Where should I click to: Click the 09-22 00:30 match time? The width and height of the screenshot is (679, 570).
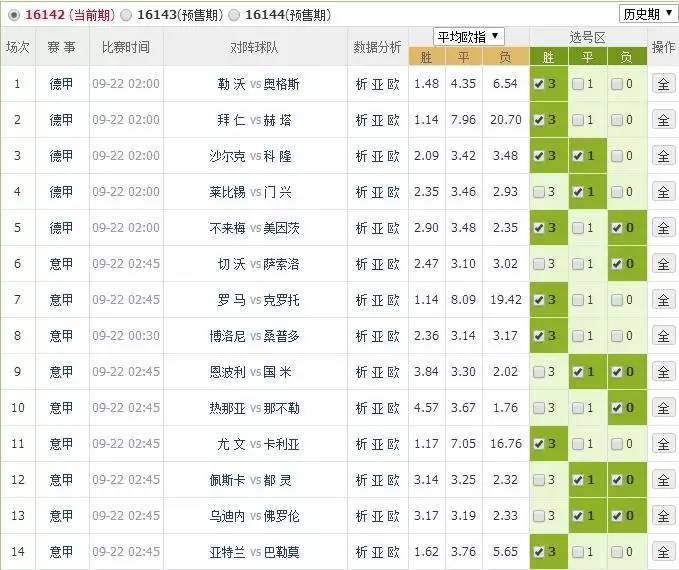126,336
